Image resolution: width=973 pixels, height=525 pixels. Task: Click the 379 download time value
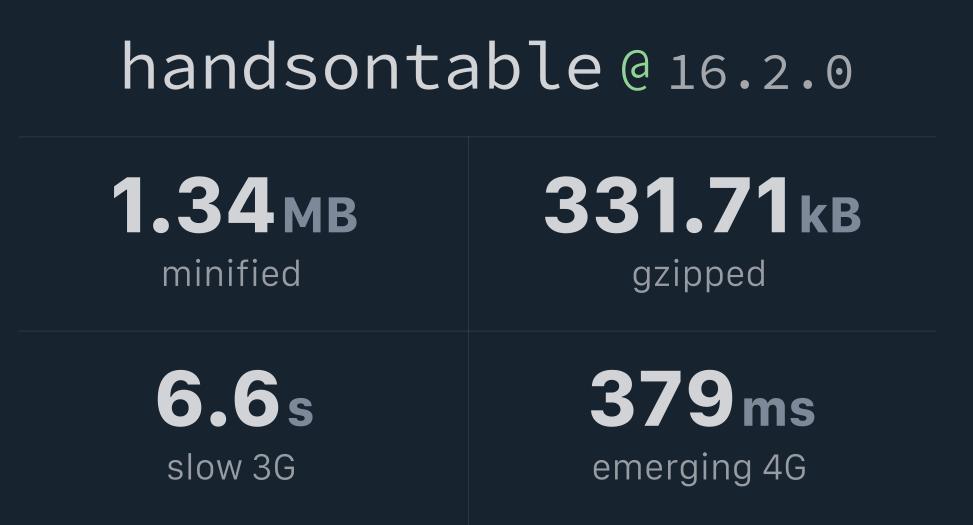point(661,400)
